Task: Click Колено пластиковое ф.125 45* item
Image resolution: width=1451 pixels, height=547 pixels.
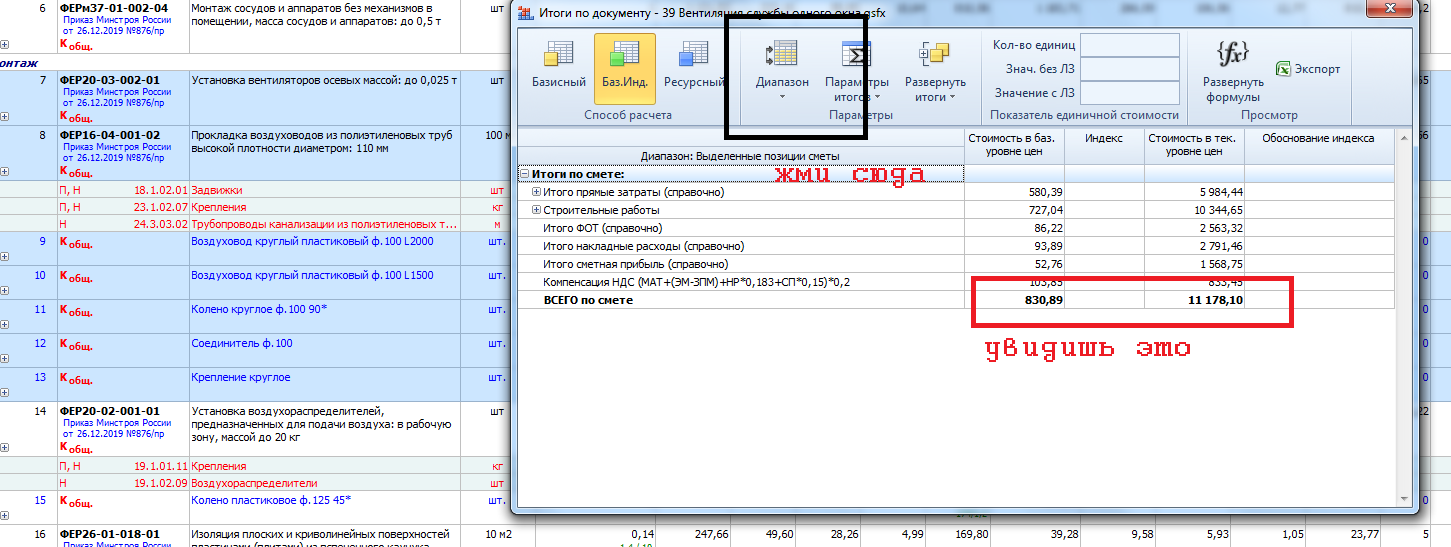Action: (x=271, y=500)
